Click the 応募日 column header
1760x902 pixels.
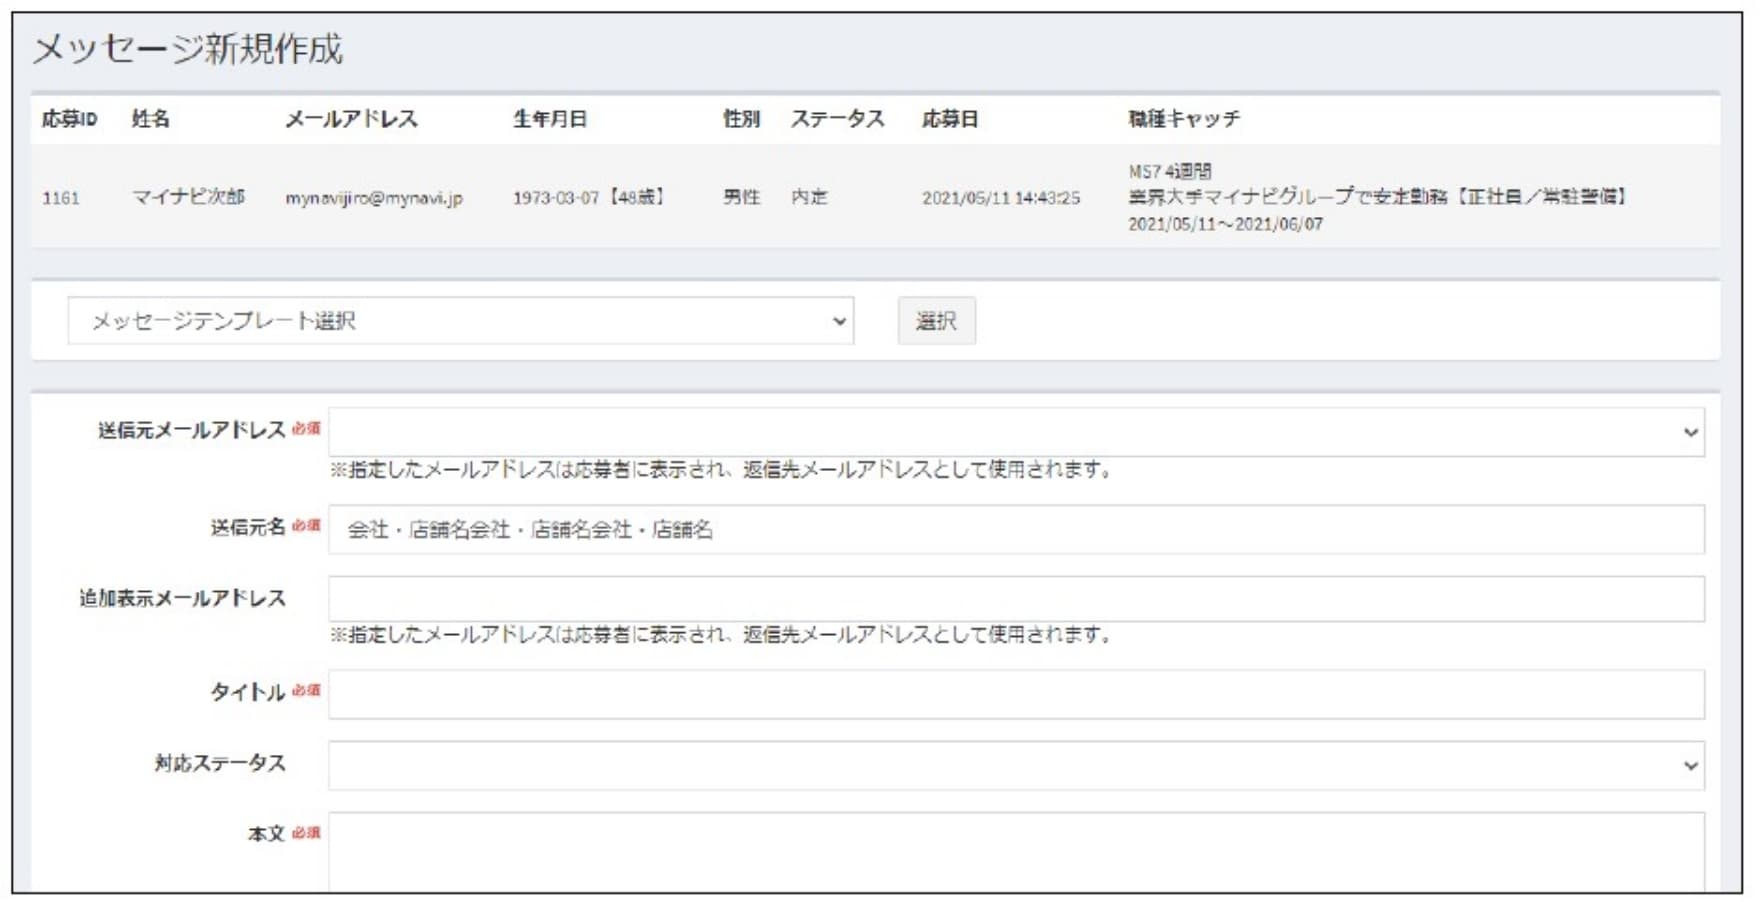949,119
